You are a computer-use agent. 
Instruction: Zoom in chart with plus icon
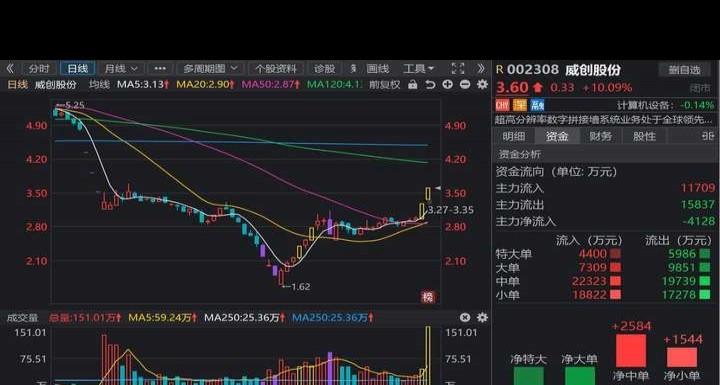448,85
